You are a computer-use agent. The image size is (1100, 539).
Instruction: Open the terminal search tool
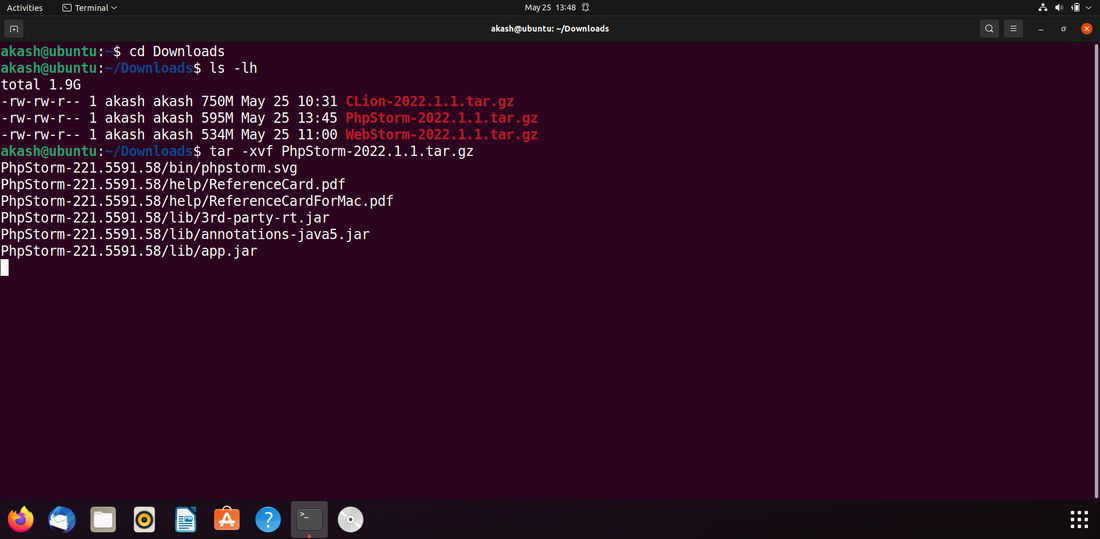click(x=989, y=29)
